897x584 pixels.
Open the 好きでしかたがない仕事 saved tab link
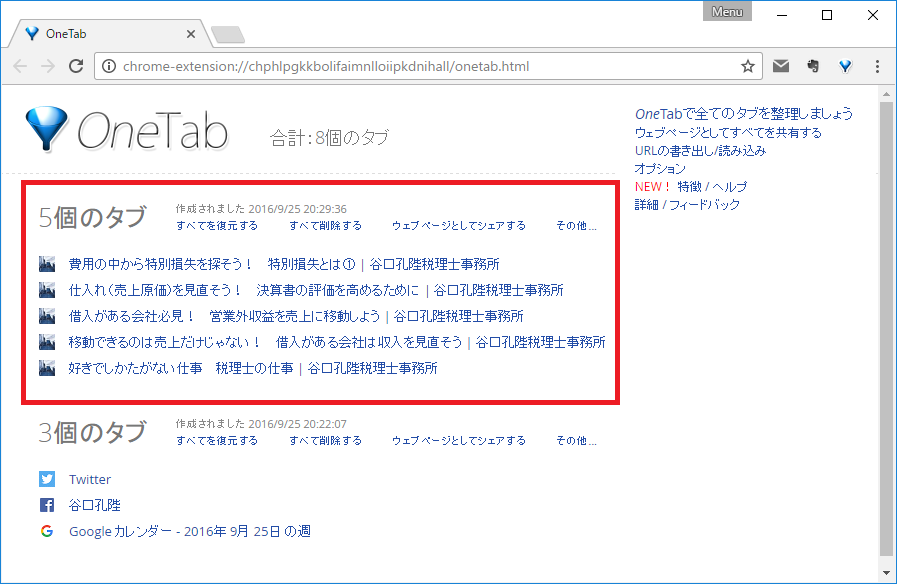(x=181, y=368)
